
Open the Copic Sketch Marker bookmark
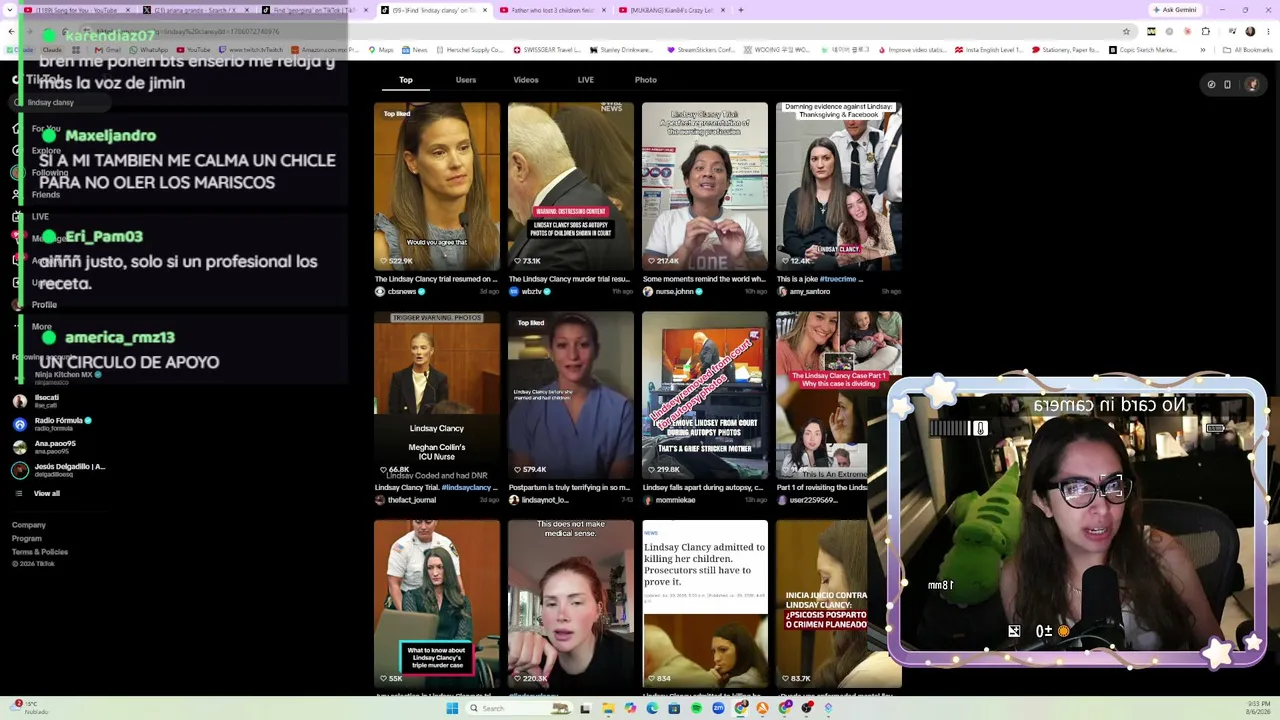(x=1142, y=50)
